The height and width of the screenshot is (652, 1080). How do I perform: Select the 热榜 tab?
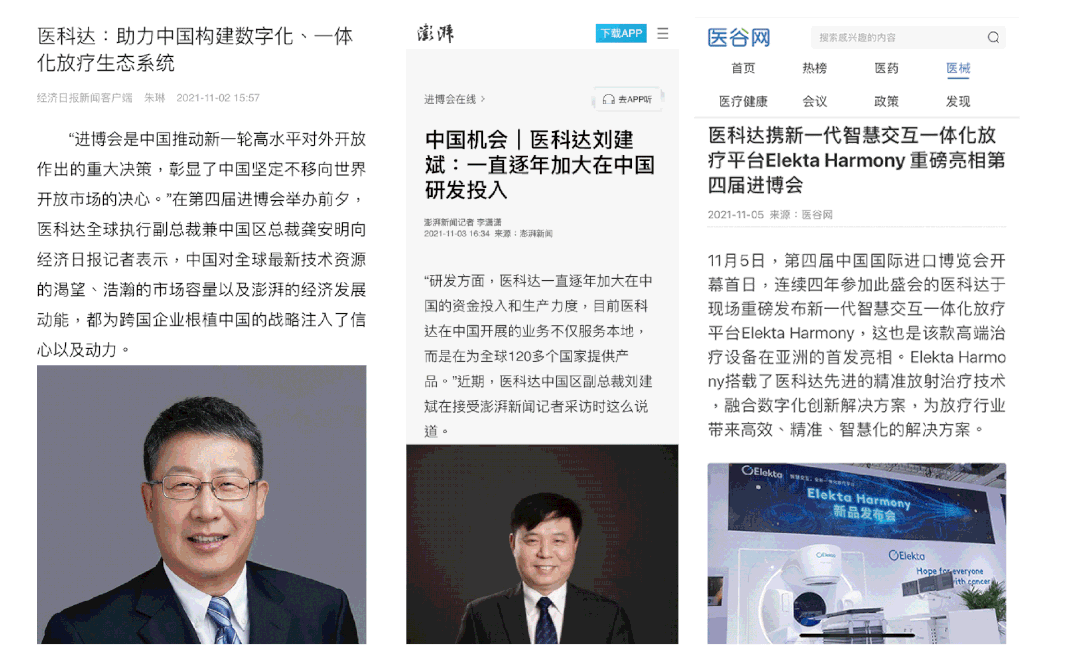[x=814, y=68]
